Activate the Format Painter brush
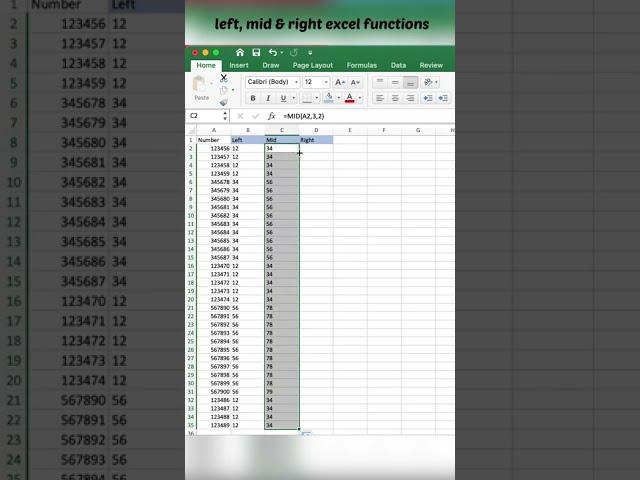The width and height of the screenshot is (640, 480). click(x=224, y=102)
